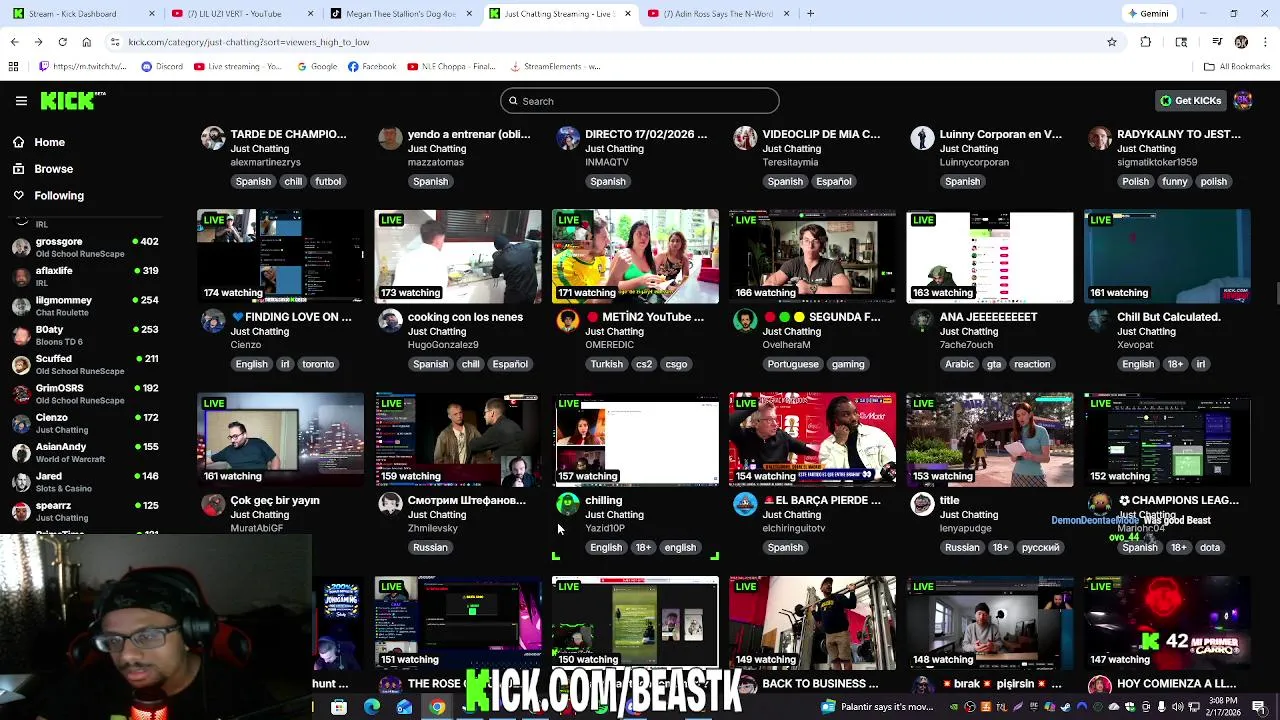Click the futbol tag under alexmartinezrys
Screen dimensions: 1280x720
click(x=328, y=181)
